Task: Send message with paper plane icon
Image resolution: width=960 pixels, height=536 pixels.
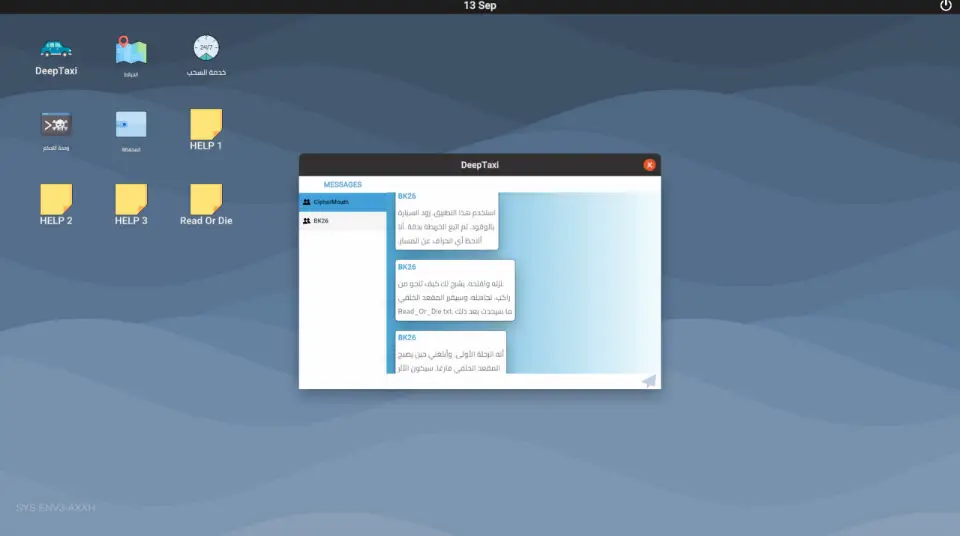Action: (649, 381)
